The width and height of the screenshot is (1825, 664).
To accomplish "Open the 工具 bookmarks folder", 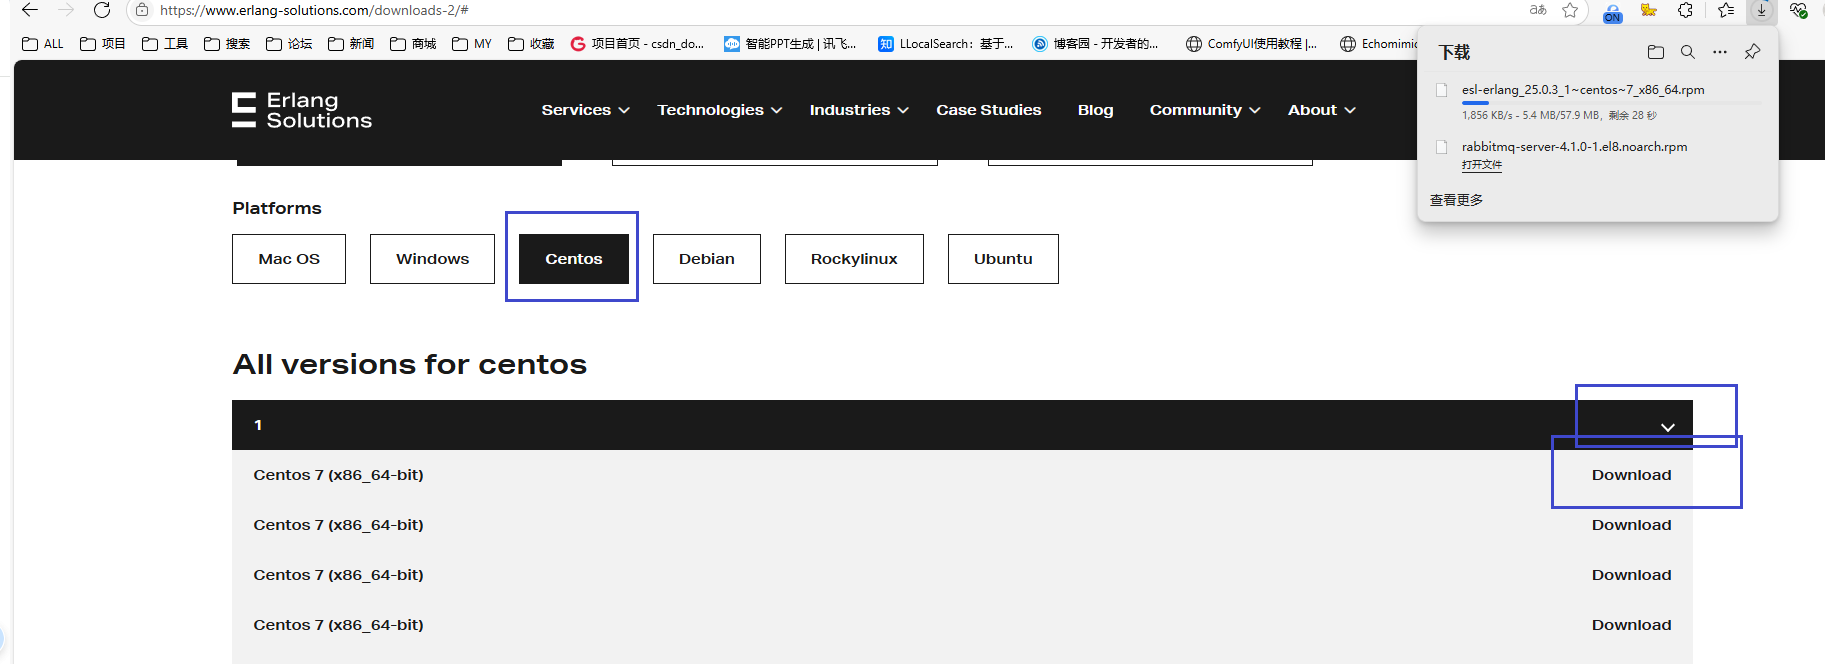I will tap(165, 44).
